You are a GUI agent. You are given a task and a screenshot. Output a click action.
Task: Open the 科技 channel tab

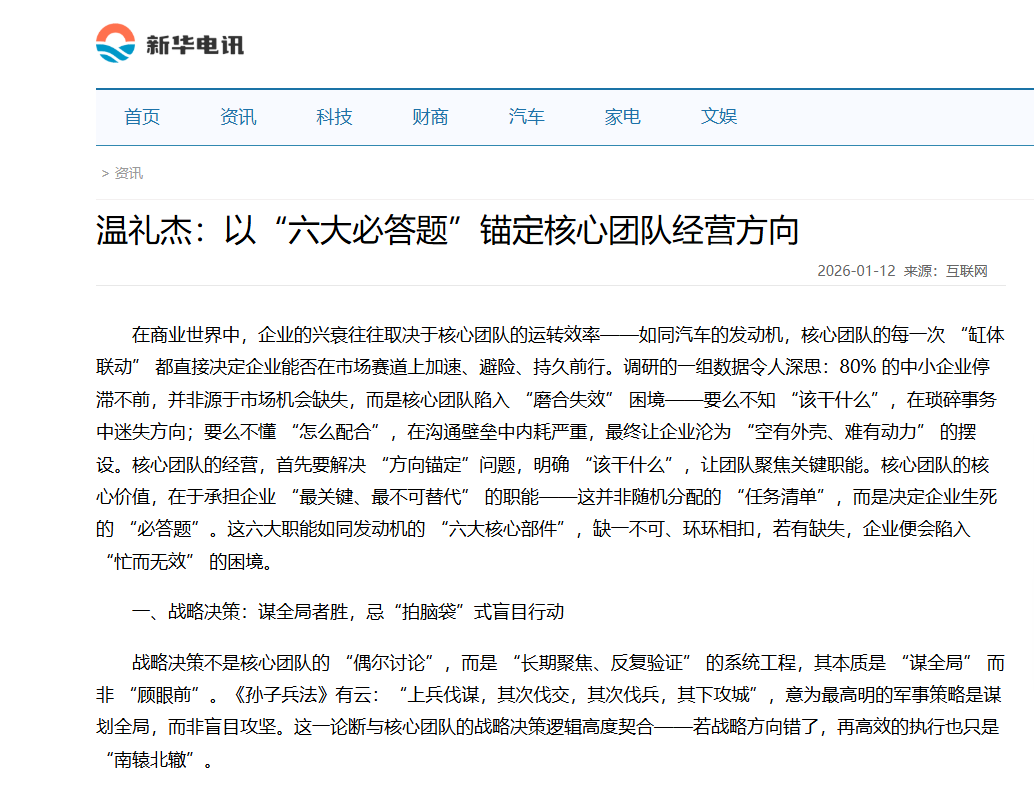pos(333,117)
